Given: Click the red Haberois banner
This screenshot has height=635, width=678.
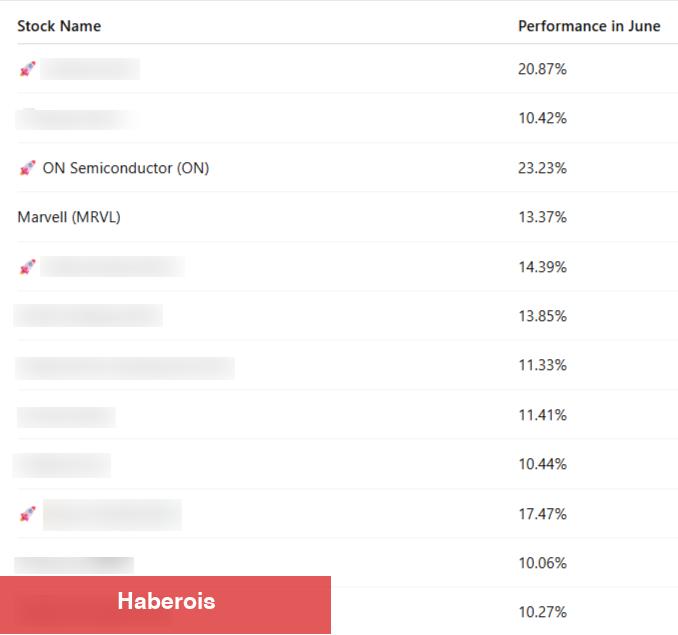Looking at the screenshot, I should click(x=165, y=603).
